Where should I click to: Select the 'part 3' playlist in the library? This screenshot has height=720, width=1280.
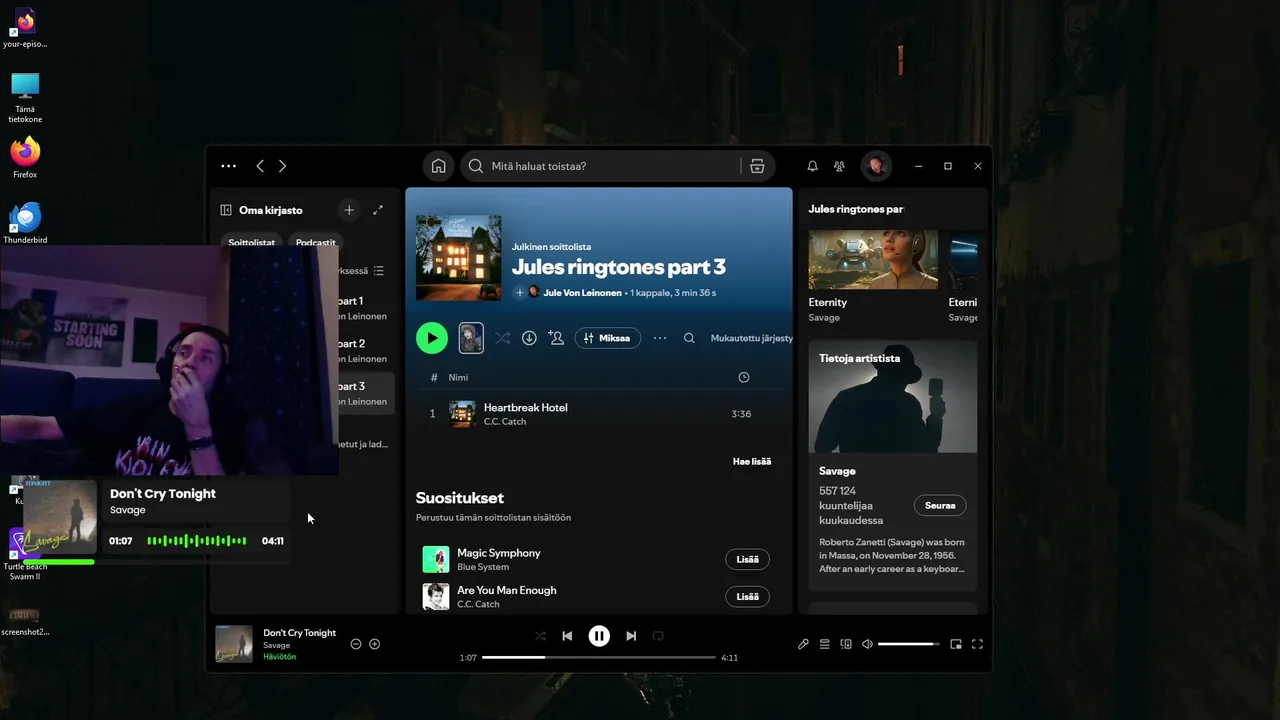tap(364, 393)
